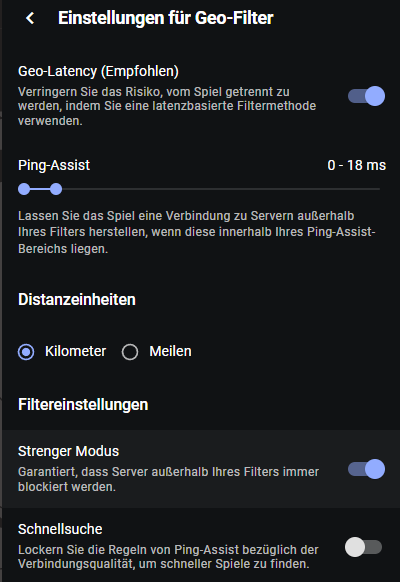The image size is (400, 582).
Task: Select the Kilometer radio button
Action: (x=26, y=352)
